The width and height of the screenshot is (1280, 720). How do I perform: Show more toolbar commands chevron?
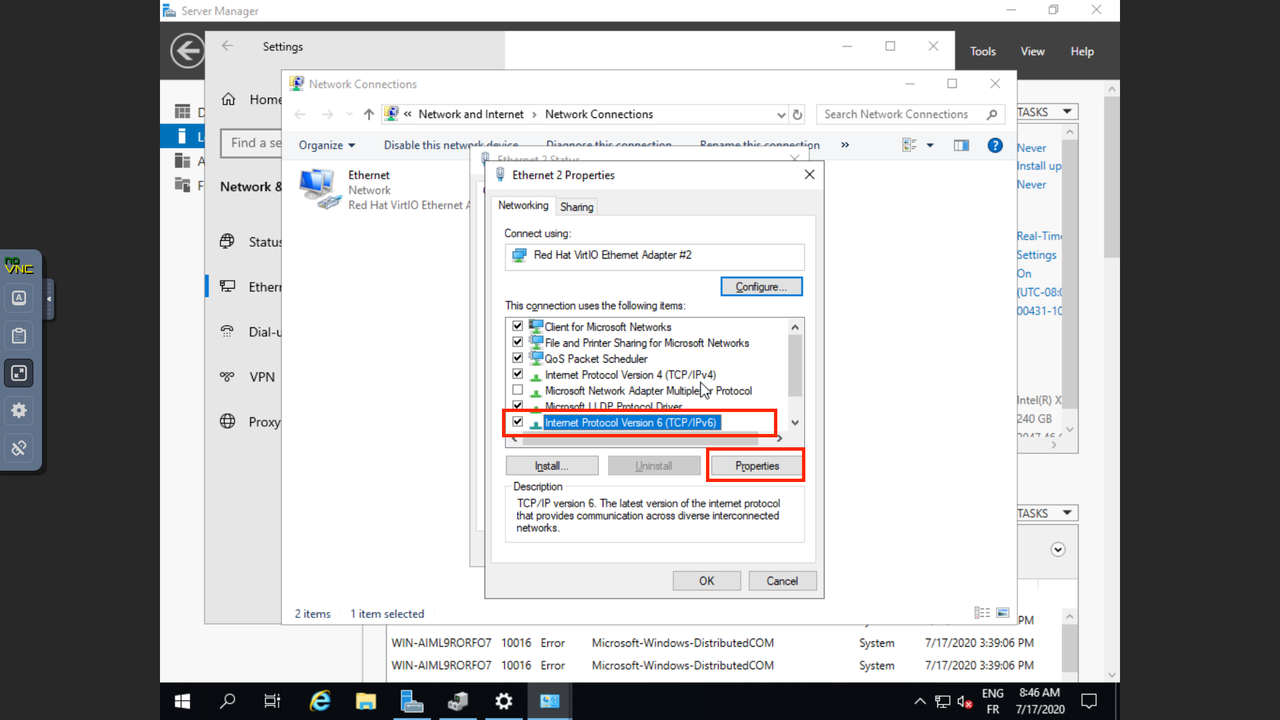pyautogui.click(x=845, y=145)
